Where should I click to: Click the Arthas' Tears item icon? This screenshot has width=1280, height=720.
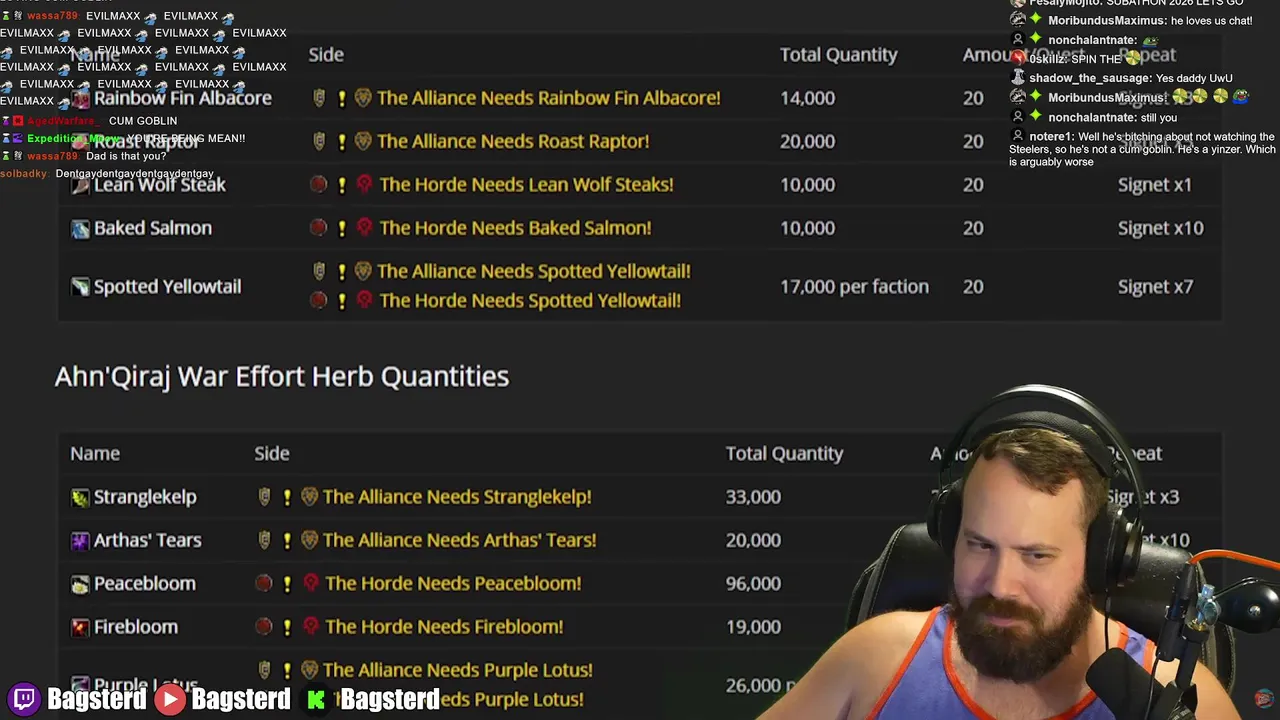pos(80,540)
